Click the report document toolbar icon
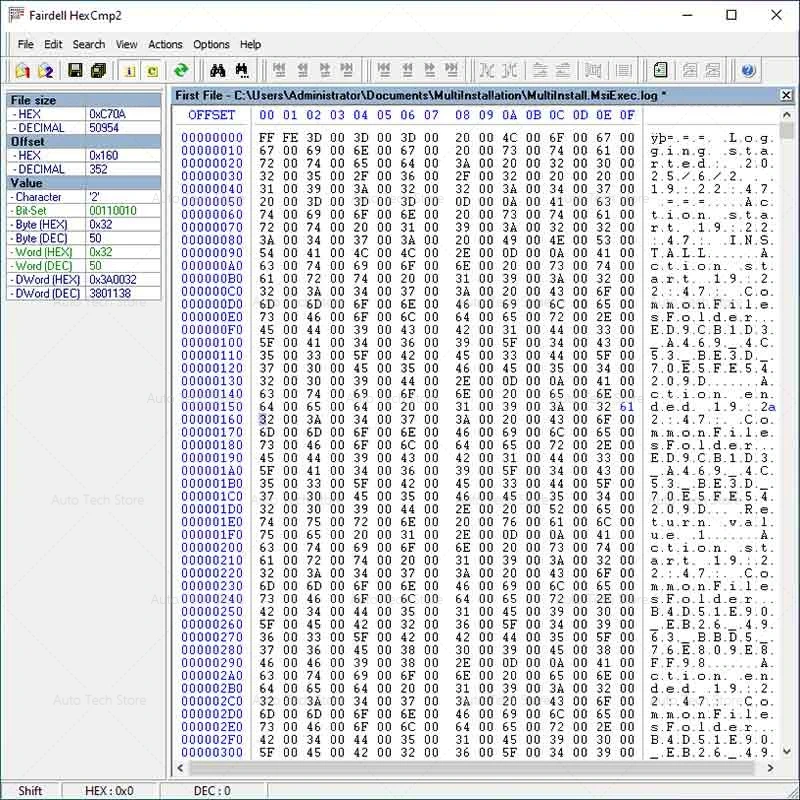Screen dimensions: 800x800 [661, 70]
